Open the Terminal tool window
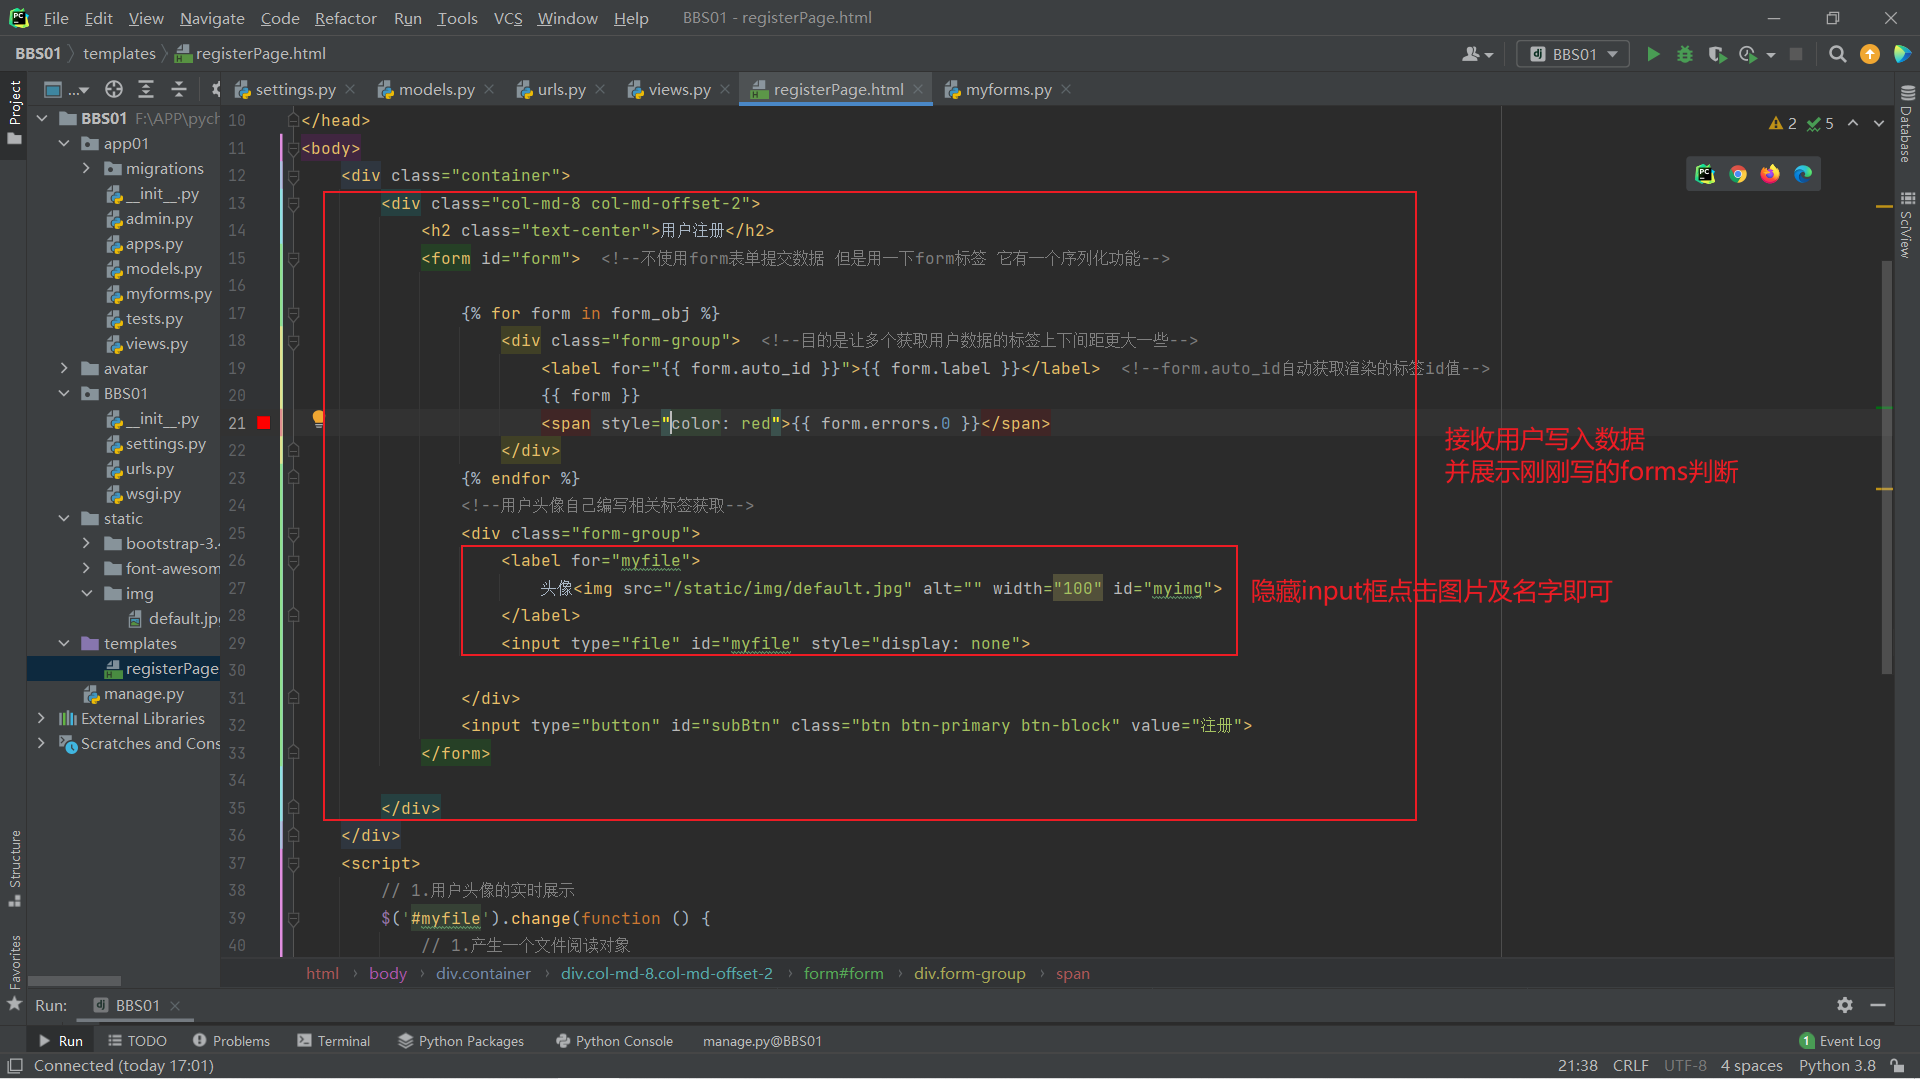1920x1079 pixels. pyautogui.click(x=334, y=1041)
